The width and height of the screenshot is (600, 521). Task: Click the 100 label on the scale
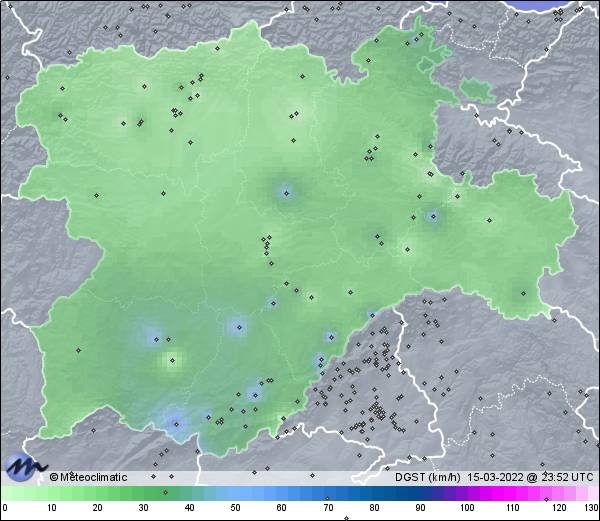(x=467, y=508)
